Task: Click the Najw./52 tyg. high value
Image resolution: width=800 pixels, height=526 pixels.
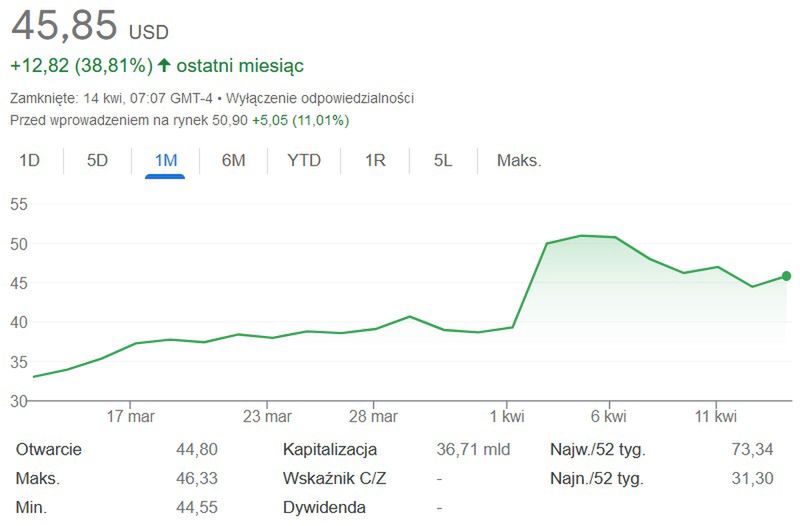Action: click(753, 450)
